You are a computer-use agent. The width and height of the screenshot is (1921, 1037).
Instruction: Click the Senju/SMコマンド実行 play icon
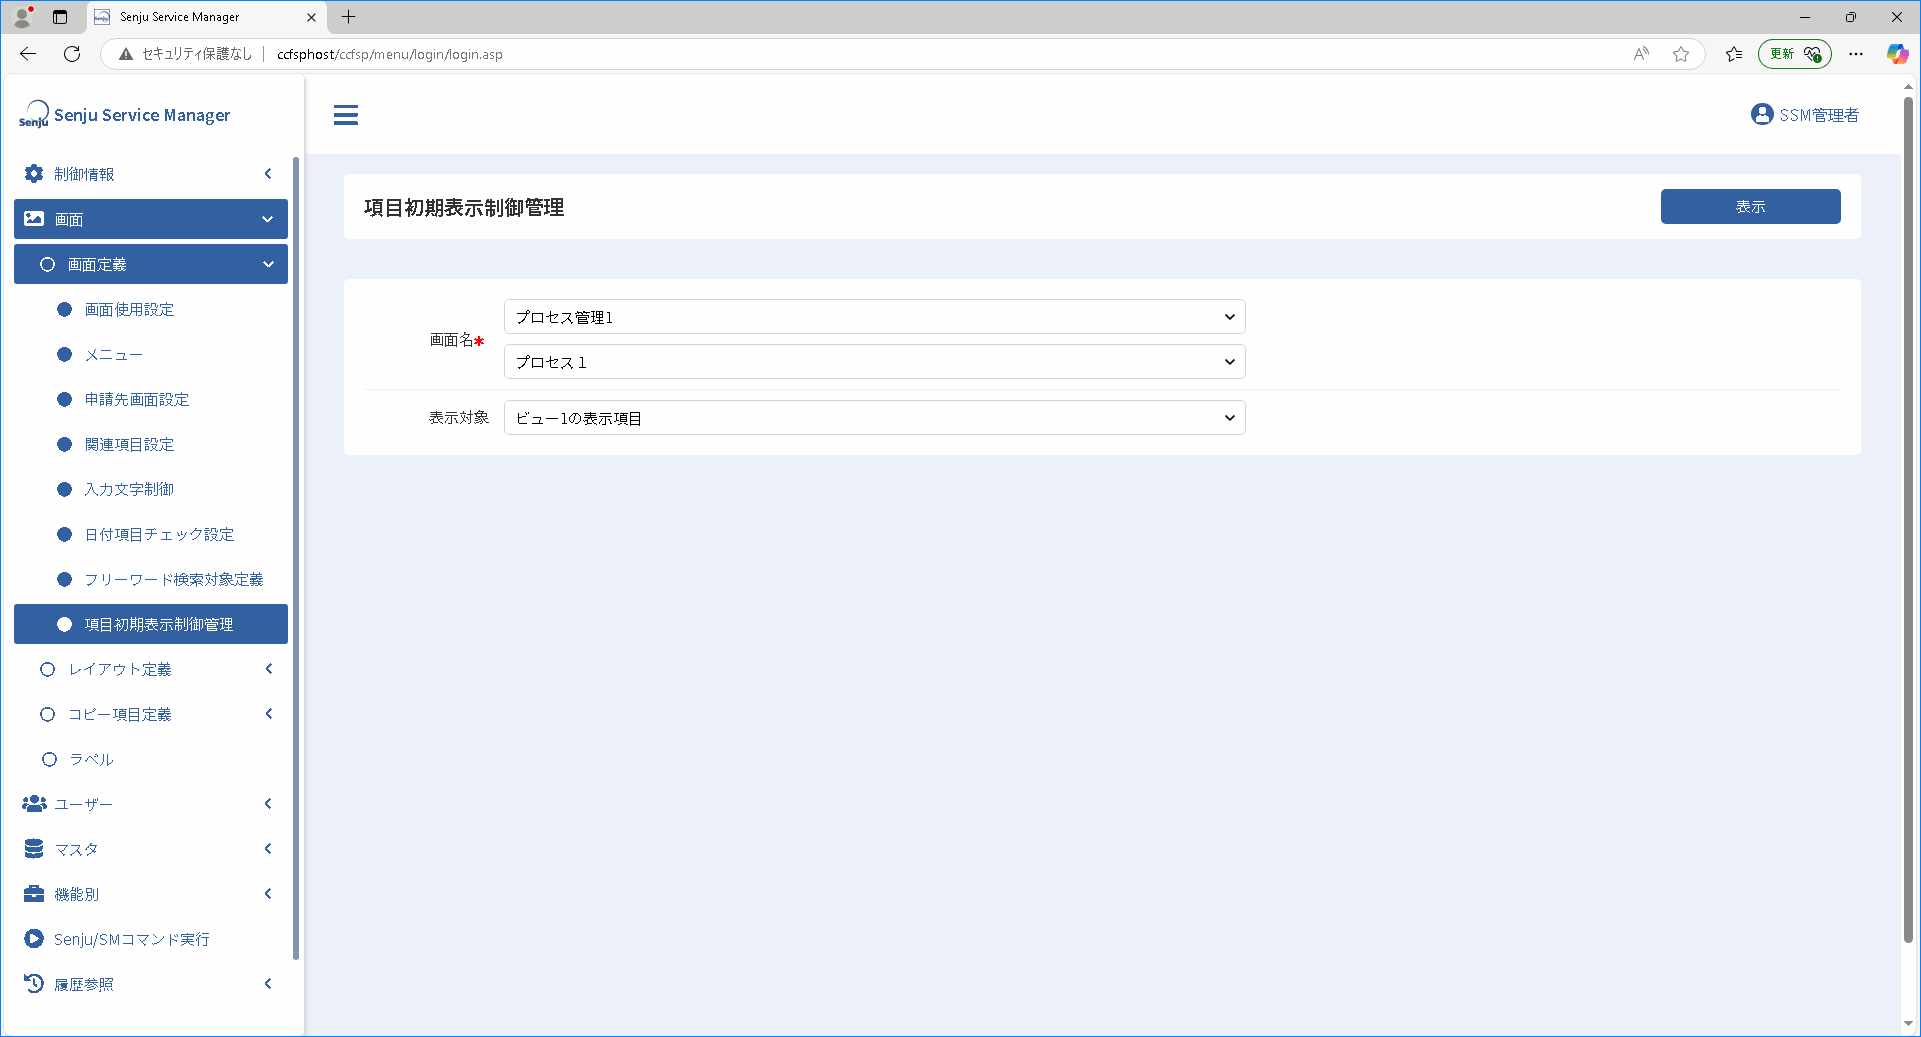(x=34, y=939)
